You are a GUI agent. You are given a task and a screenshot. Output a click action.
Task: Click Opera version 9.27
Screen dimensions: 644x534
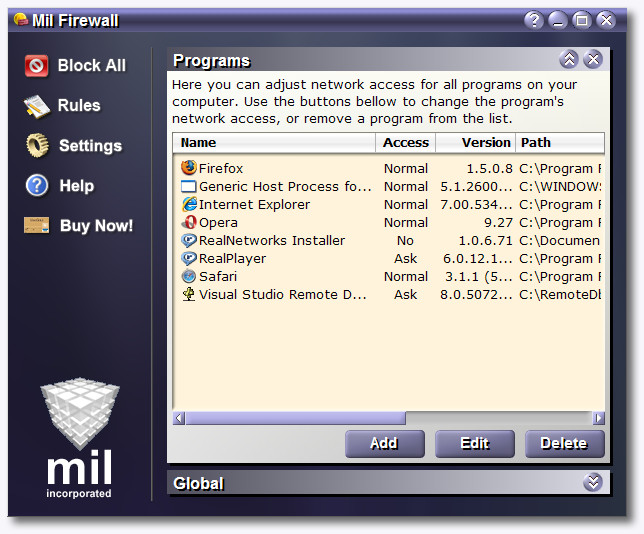[x=498, y=223]
